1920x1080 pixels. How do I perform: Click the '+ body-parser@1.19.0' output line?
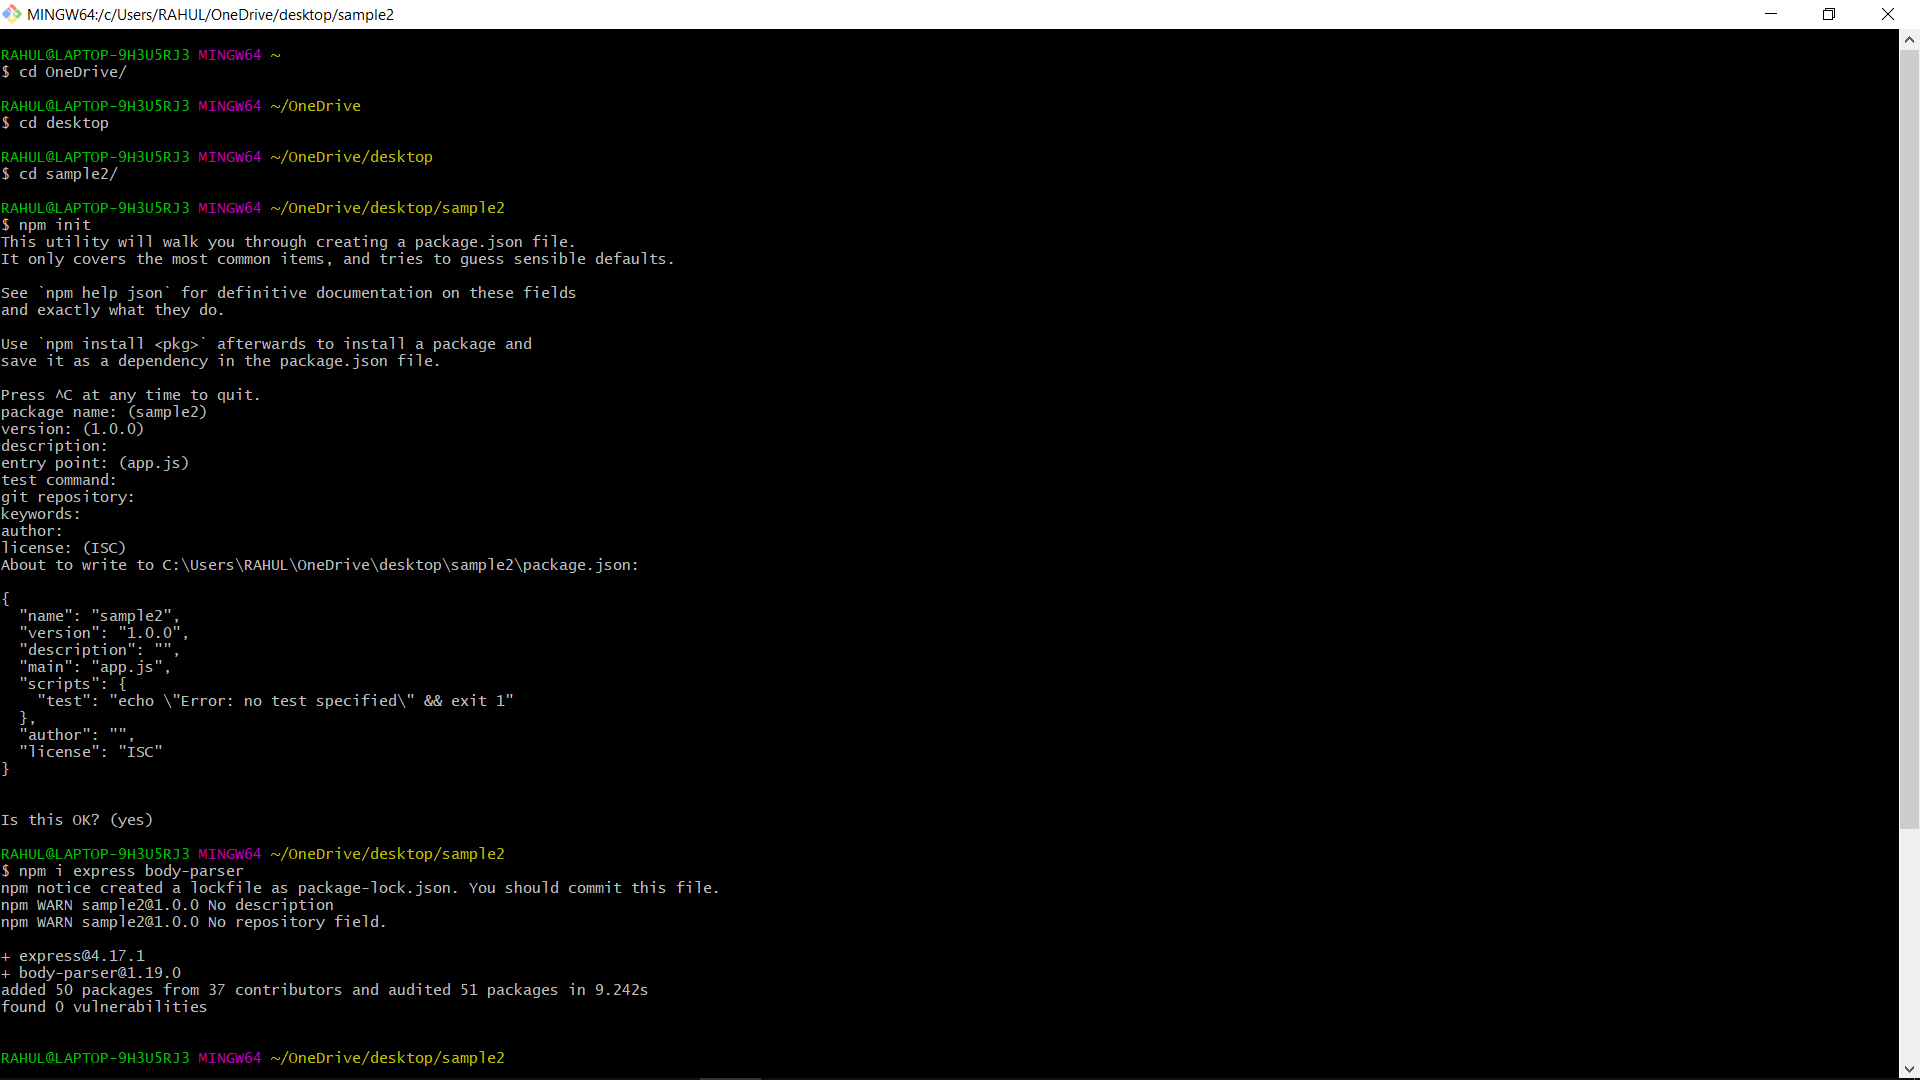click(91, 973)
